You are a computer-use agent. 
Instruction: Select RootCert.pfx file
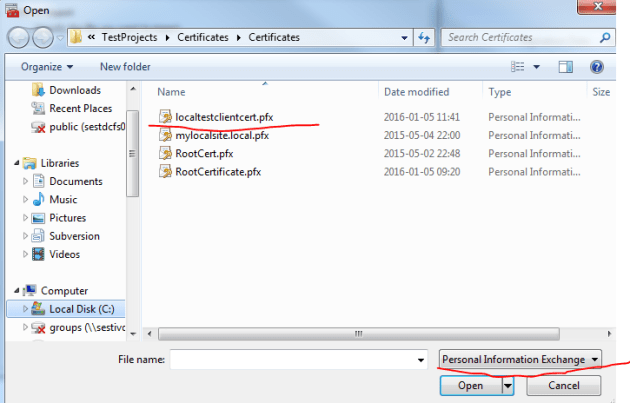[x=204, y=153]
